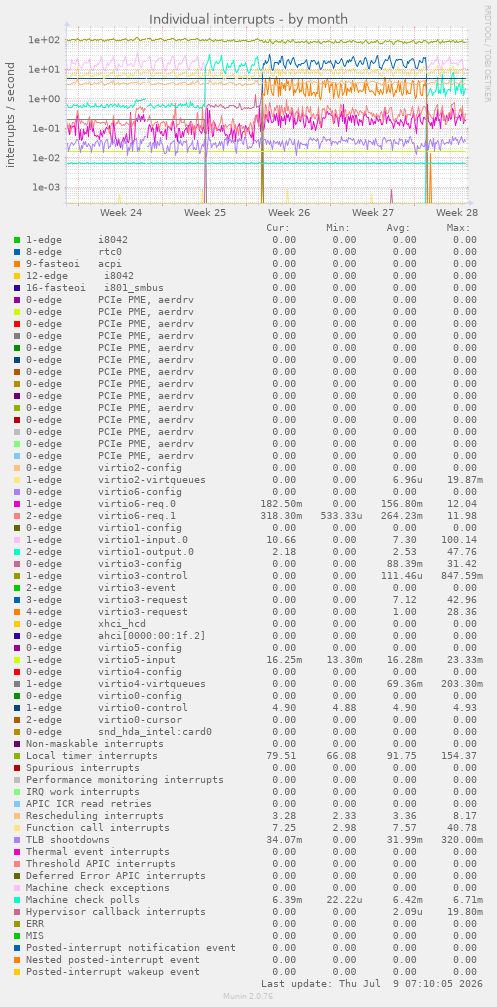497x1007 pixels.
Task: Click the Hypervisor callback interrupts label
Action: point(116,911)
